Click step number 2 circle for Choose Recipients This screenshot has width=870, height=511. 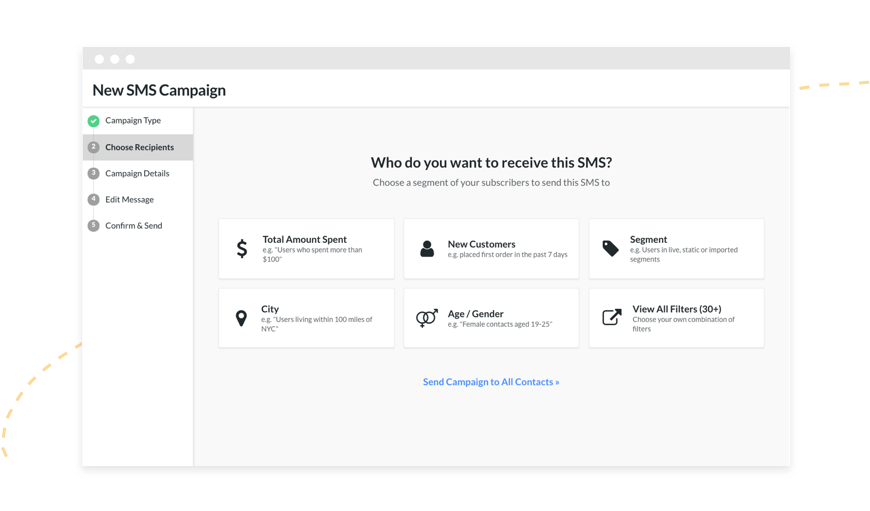tap(93, 147)
